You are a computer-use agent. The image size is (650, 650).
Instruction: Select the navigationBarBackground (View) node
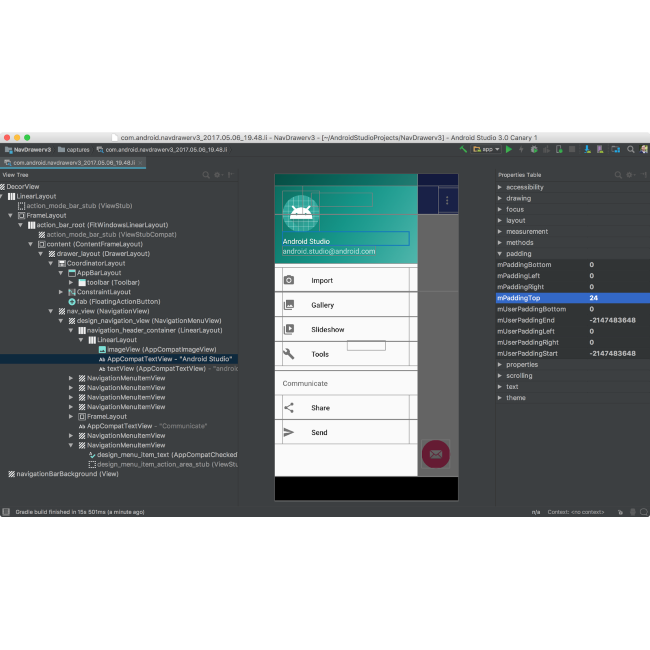point(63,474)
